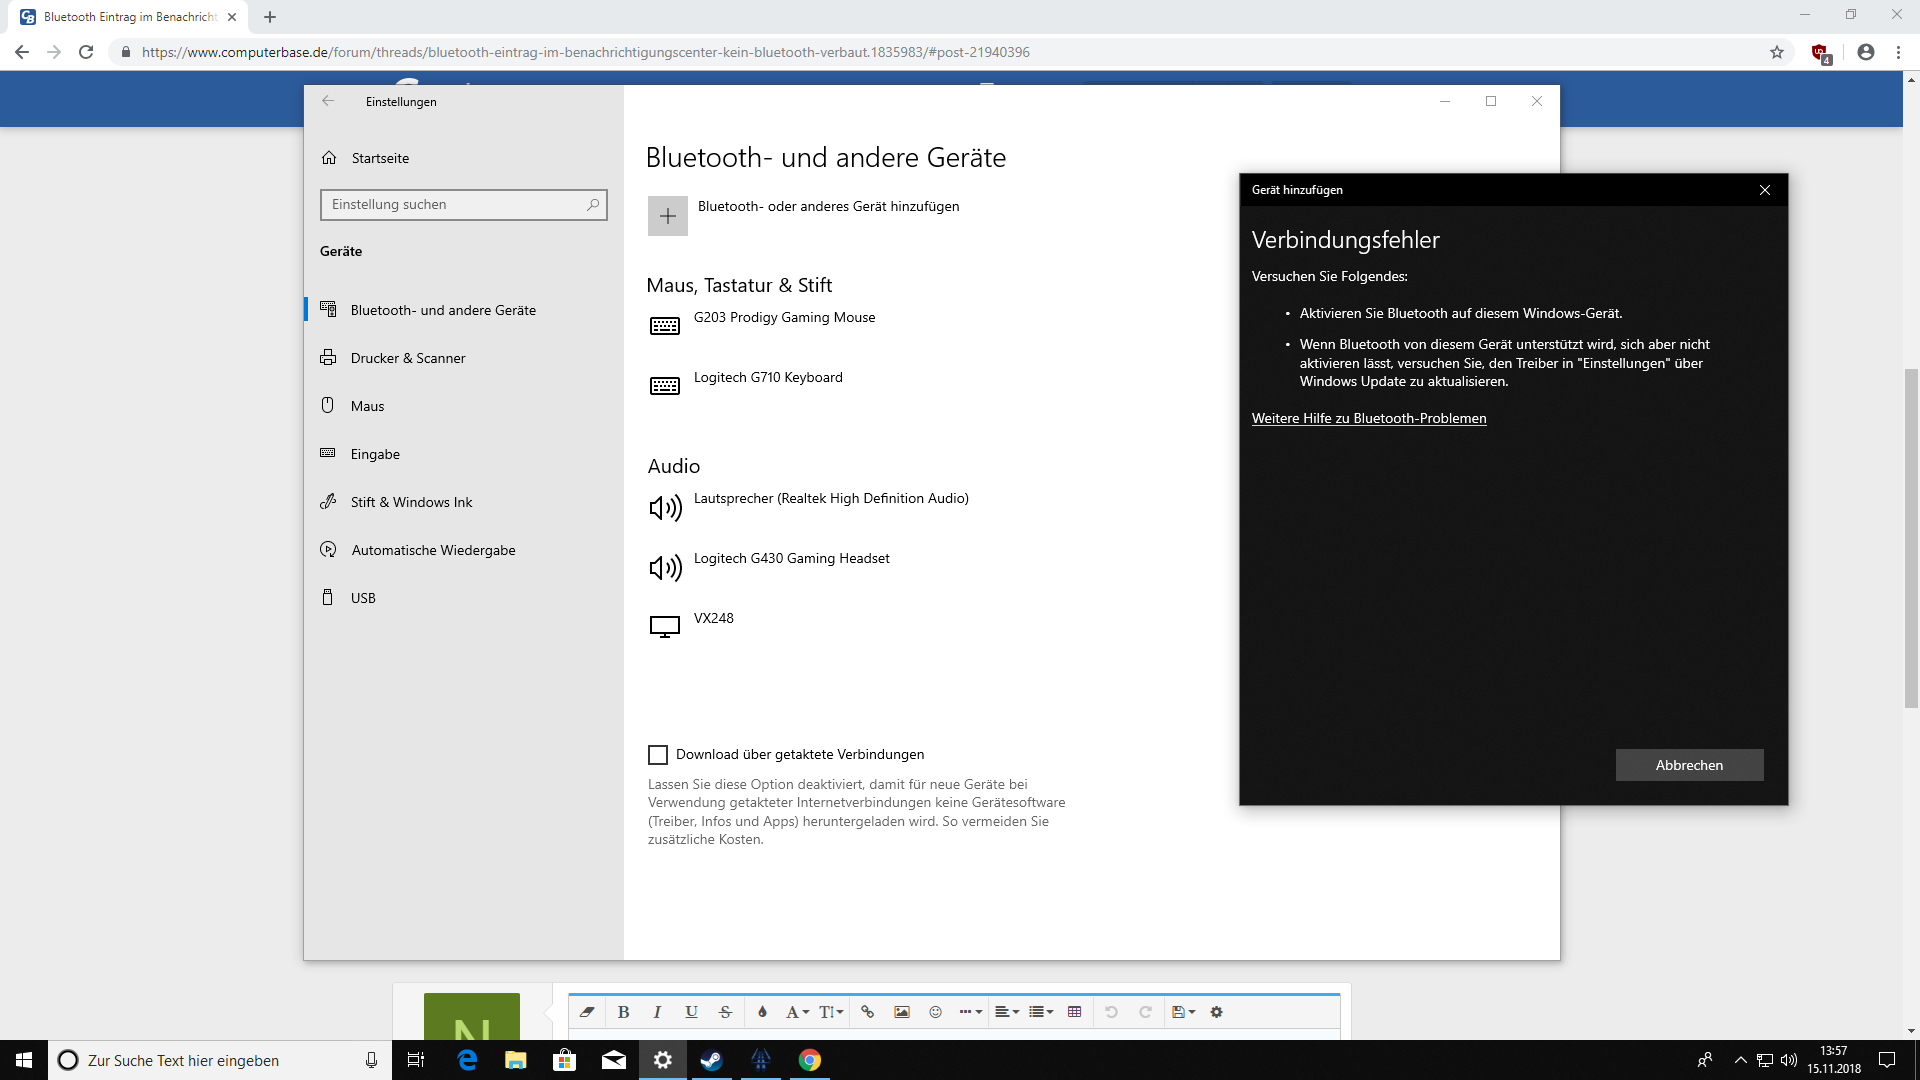Screen dimensions: 1920x1080
Task: Click the insert link icon
Action: tap(867, 1012)
